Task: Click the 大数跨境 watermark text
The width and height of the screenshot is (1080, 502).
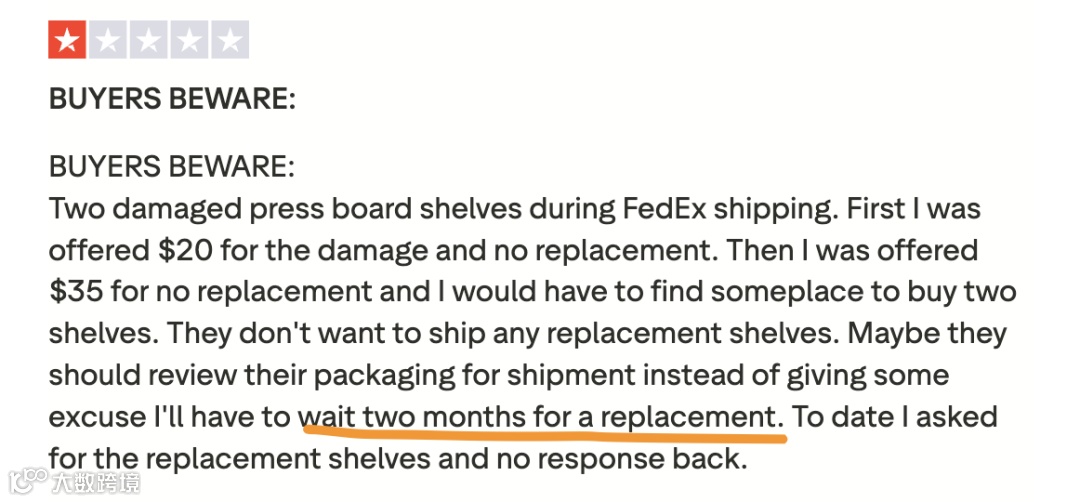Action: point(96,482)
